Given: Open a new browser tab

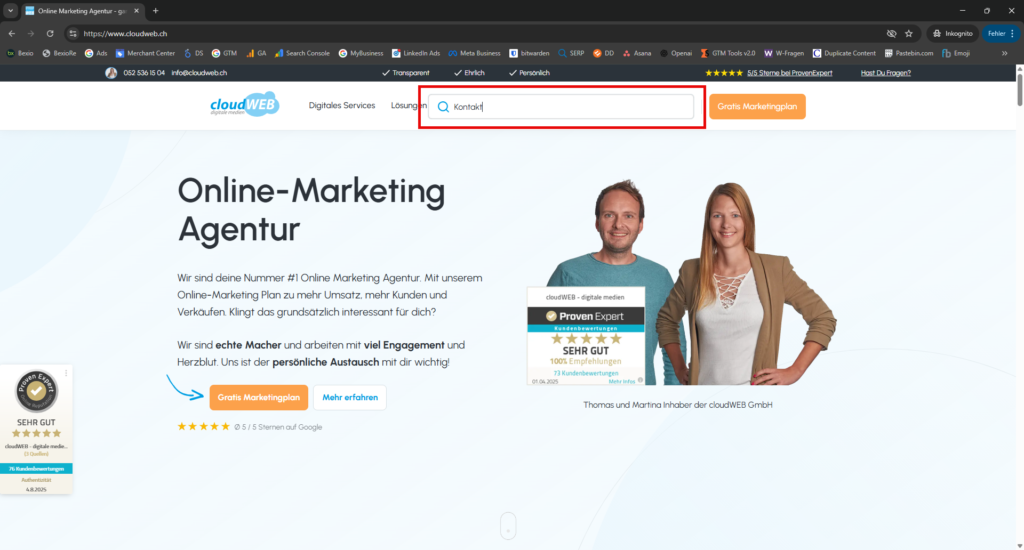Looking at the screenshot, I should [x=155, y=10].
